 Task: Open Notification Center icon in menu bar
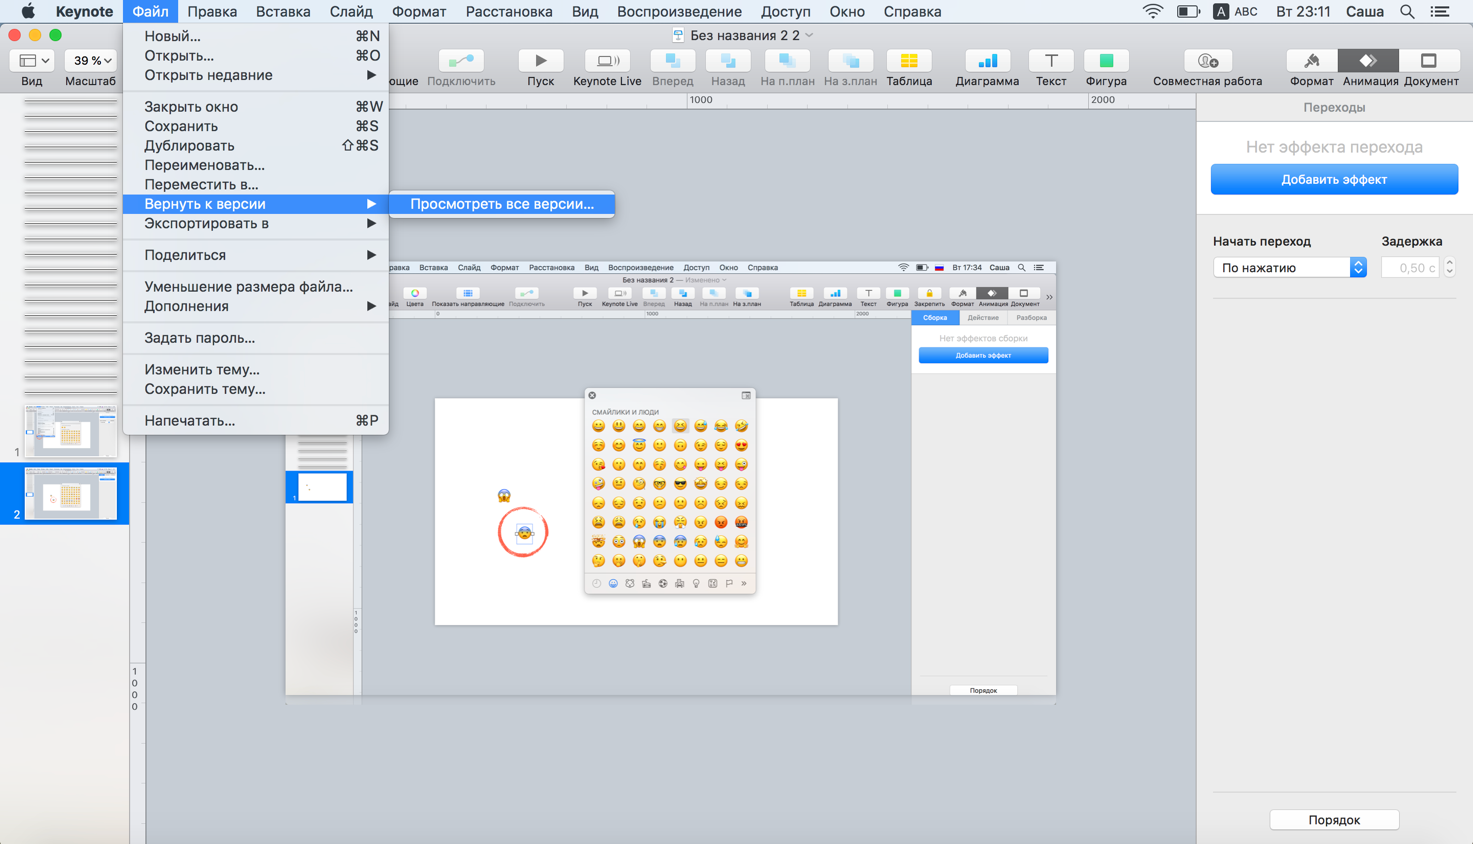click(x=1440, y=12)
